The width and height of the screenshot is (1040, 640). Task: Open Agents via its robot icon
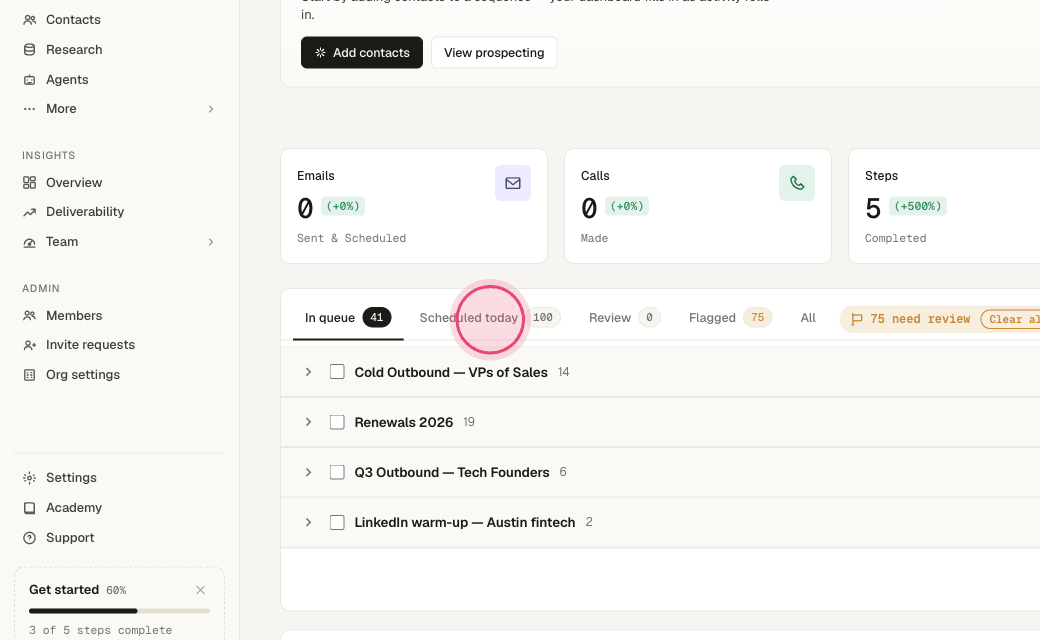pos(29,80)
